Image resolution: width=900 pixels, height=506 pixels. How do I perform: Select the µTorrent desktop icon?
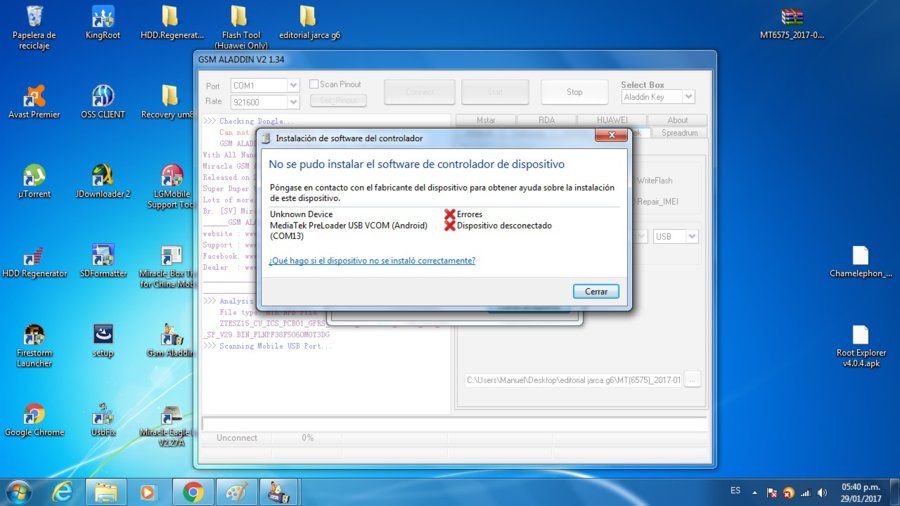[34, 181]
